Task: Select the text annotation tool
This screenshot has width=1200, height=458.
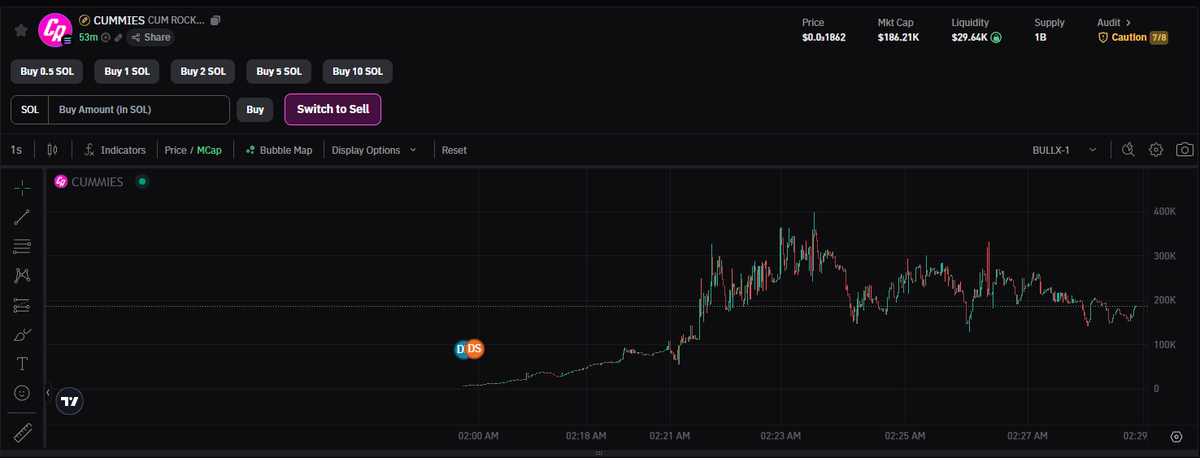Action: pyautogui.click(x=22, y=364)
